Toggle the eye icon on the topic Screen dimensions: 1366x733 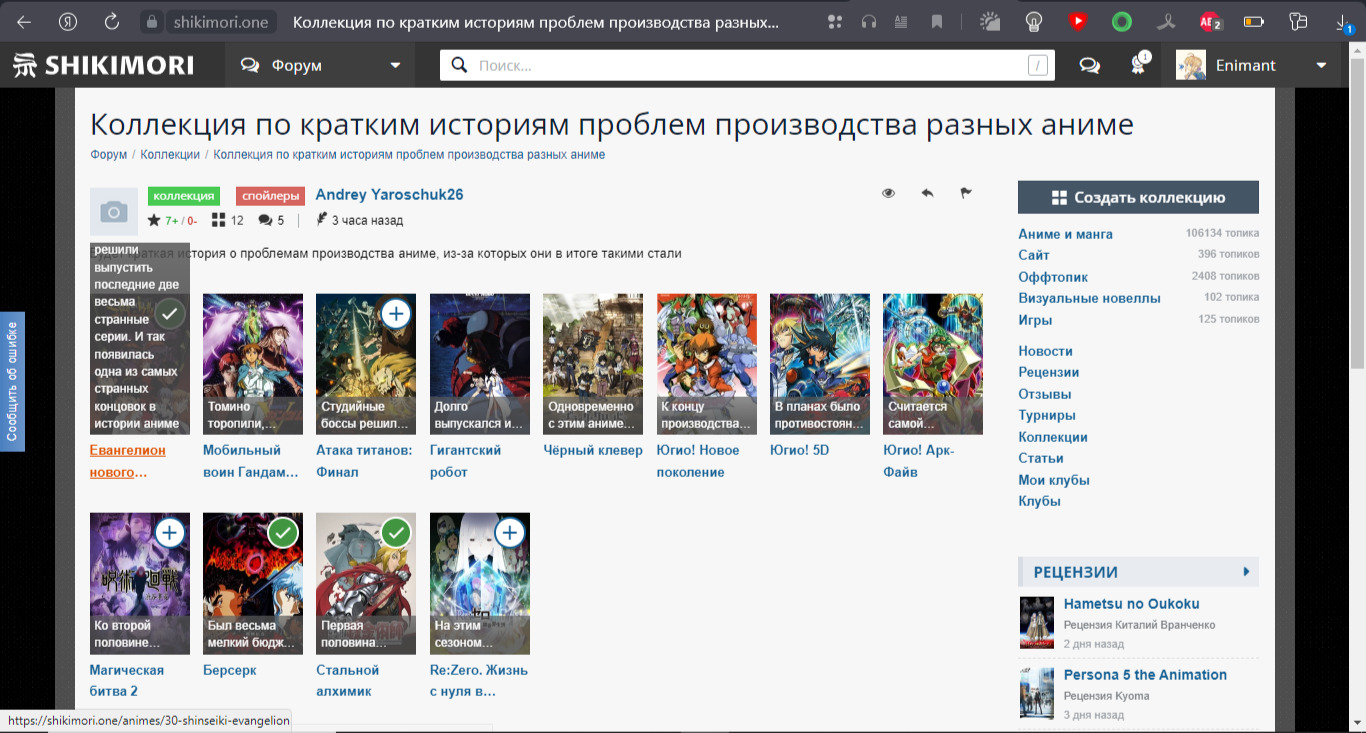click(x=888, y=193)
